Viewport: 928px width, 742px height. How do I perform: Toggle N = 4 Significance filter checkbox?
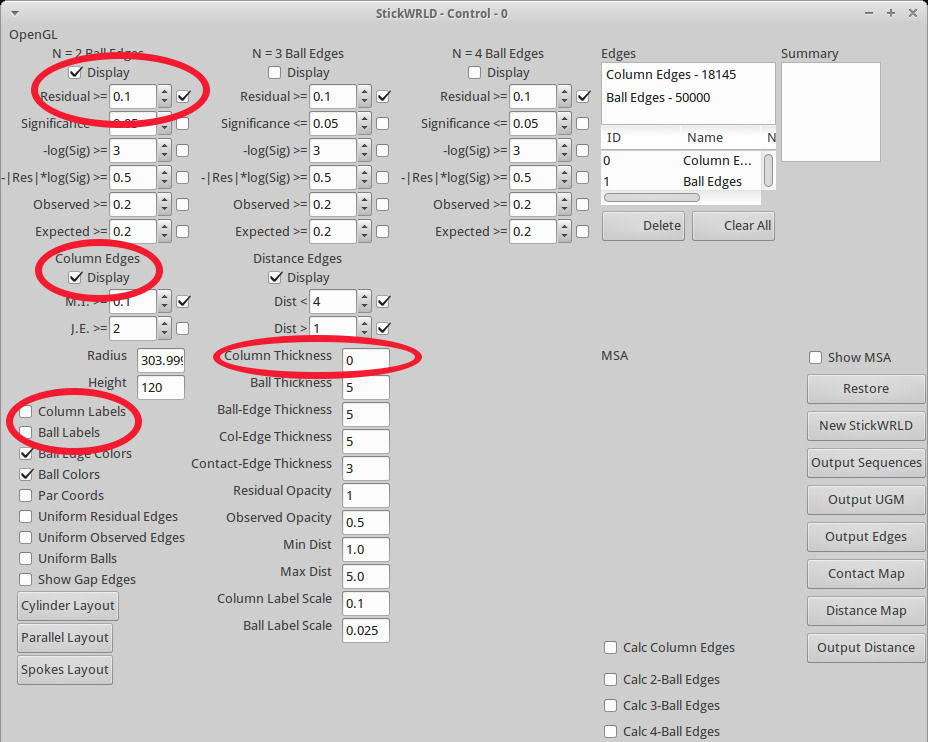583,124
